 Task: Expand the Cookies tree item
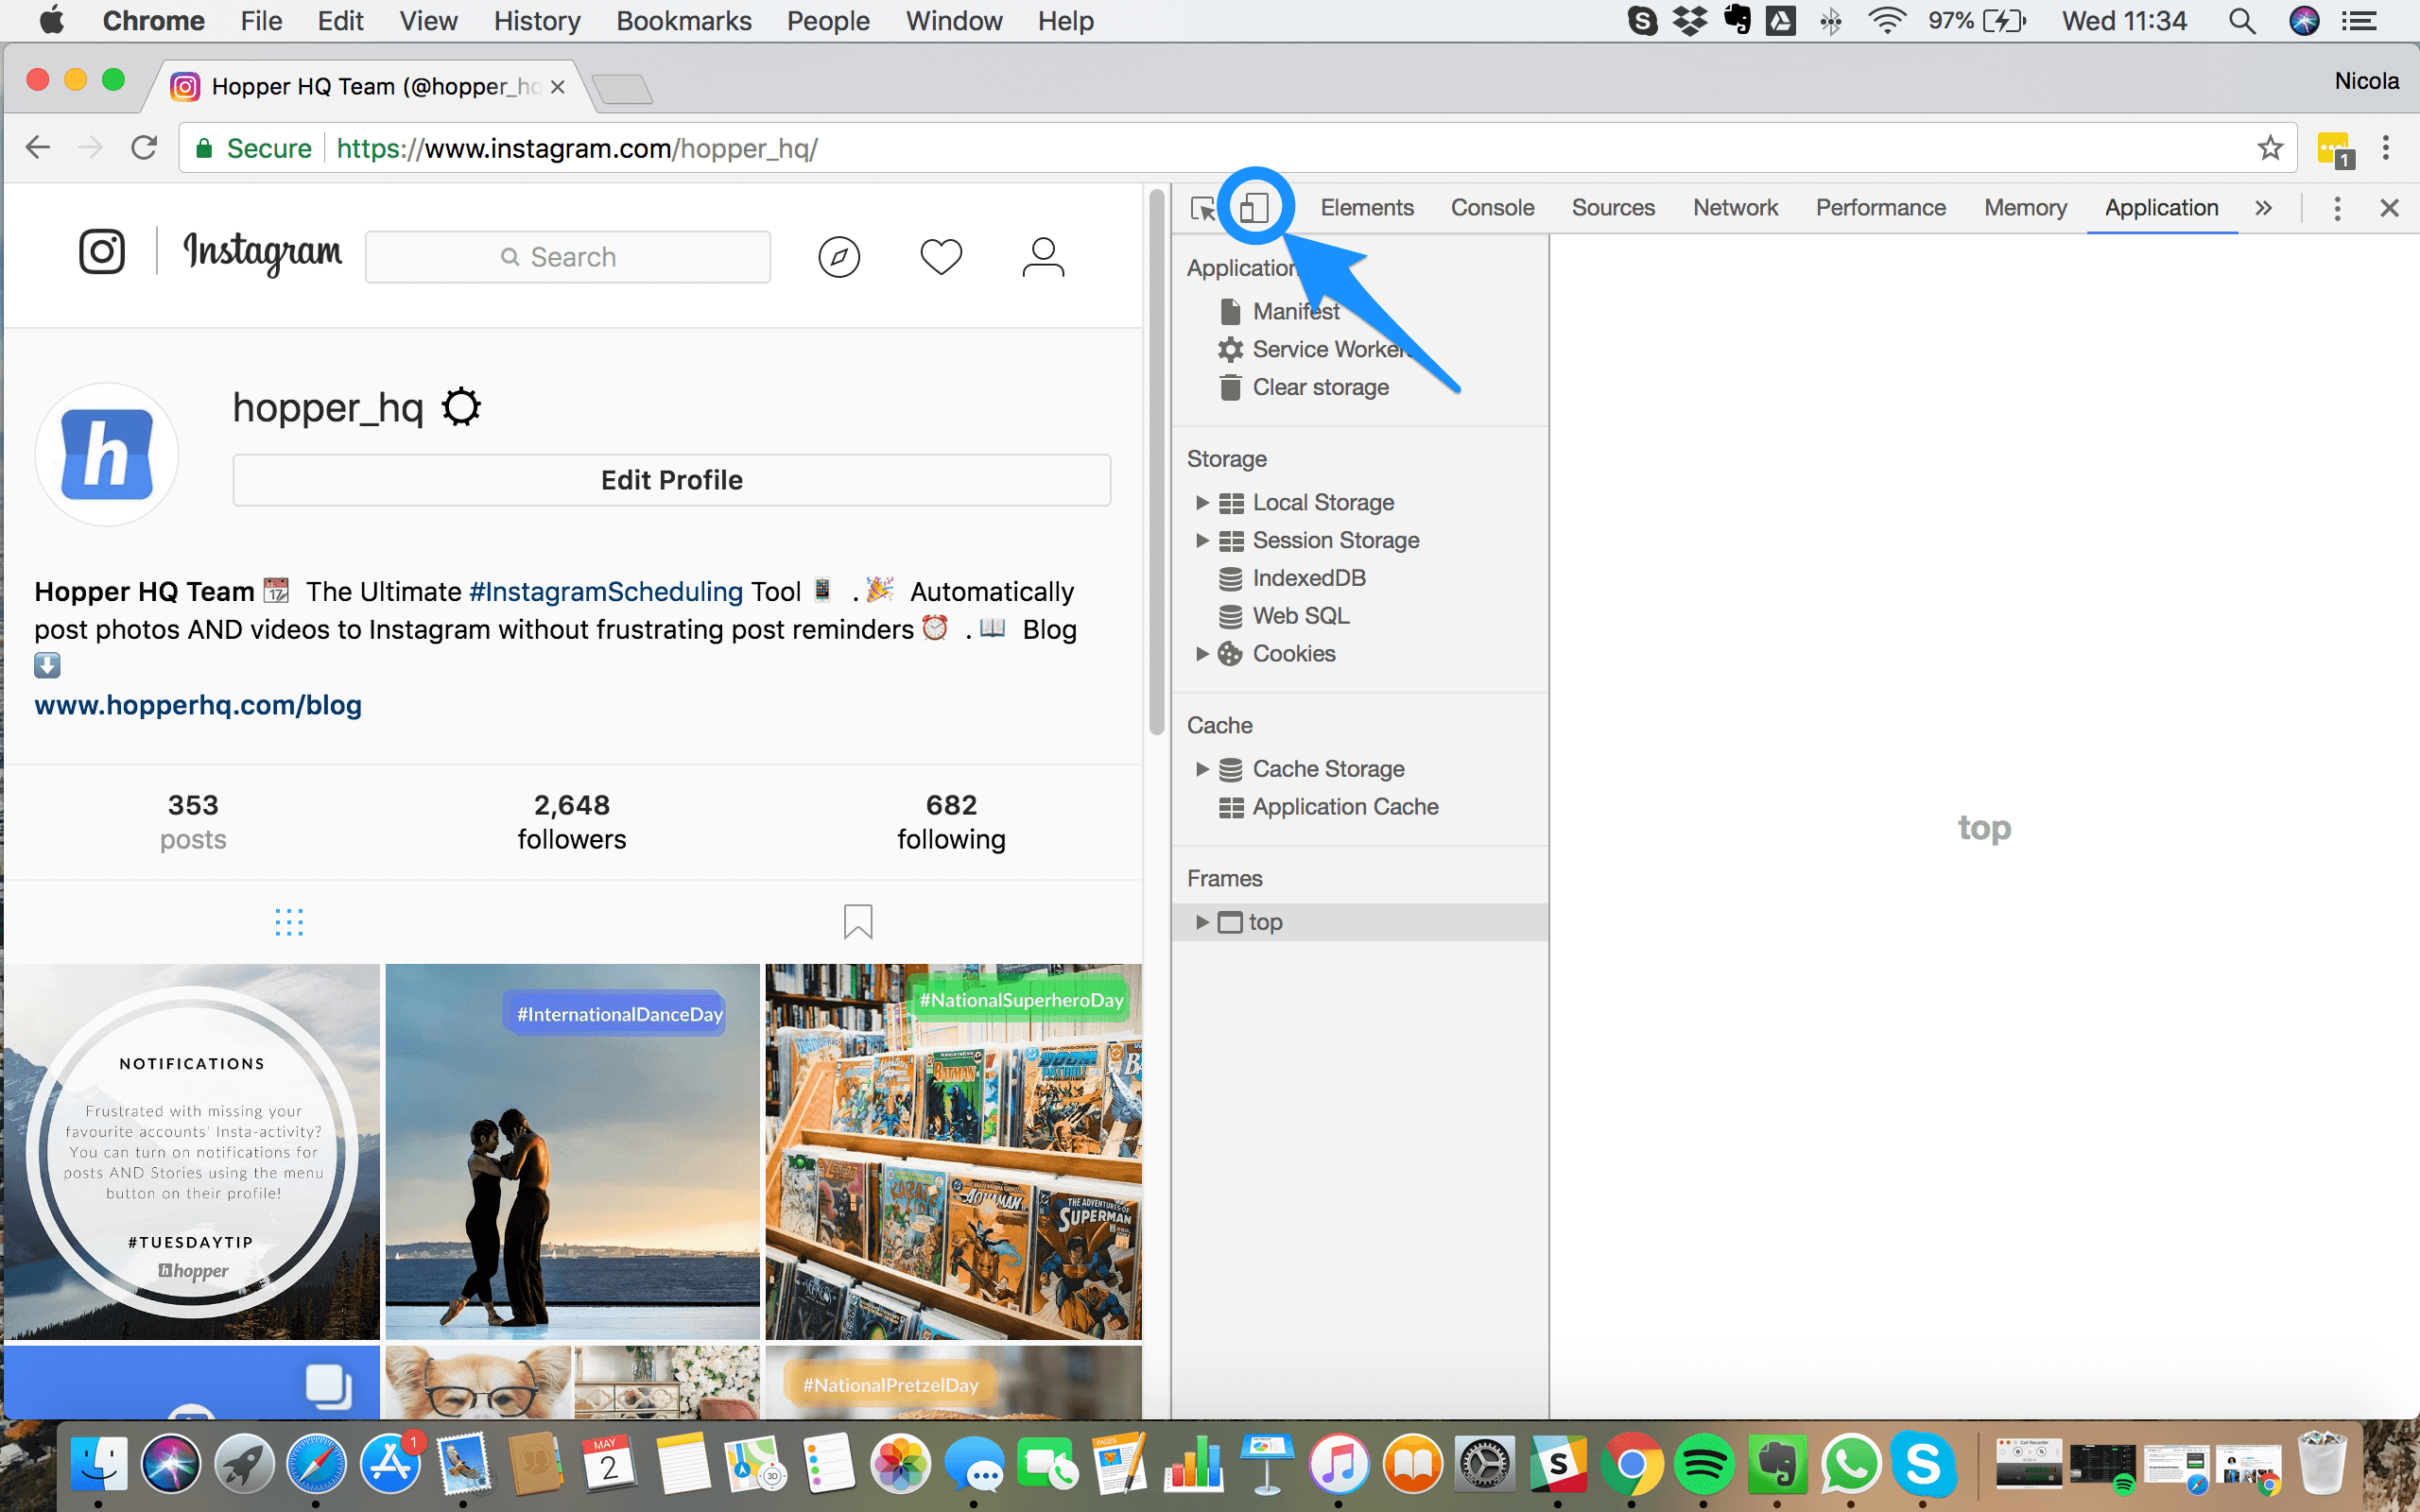tap(1202, 653)
